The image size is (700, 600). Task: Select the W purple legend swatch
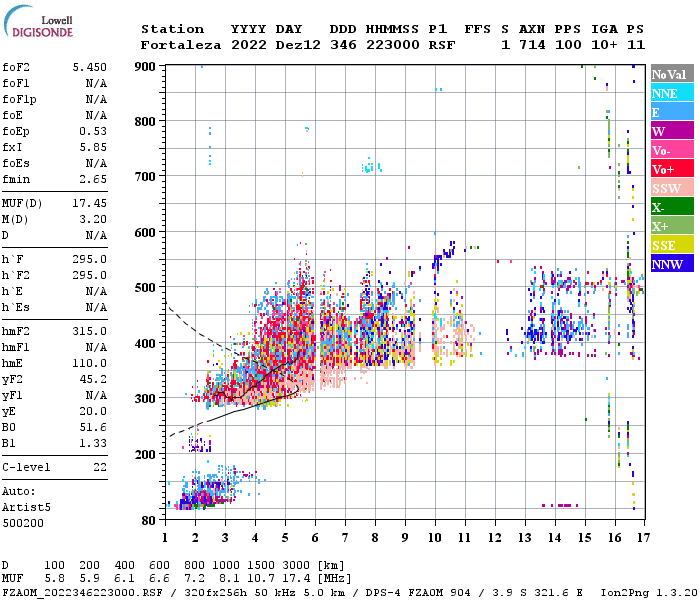point(672,131)
